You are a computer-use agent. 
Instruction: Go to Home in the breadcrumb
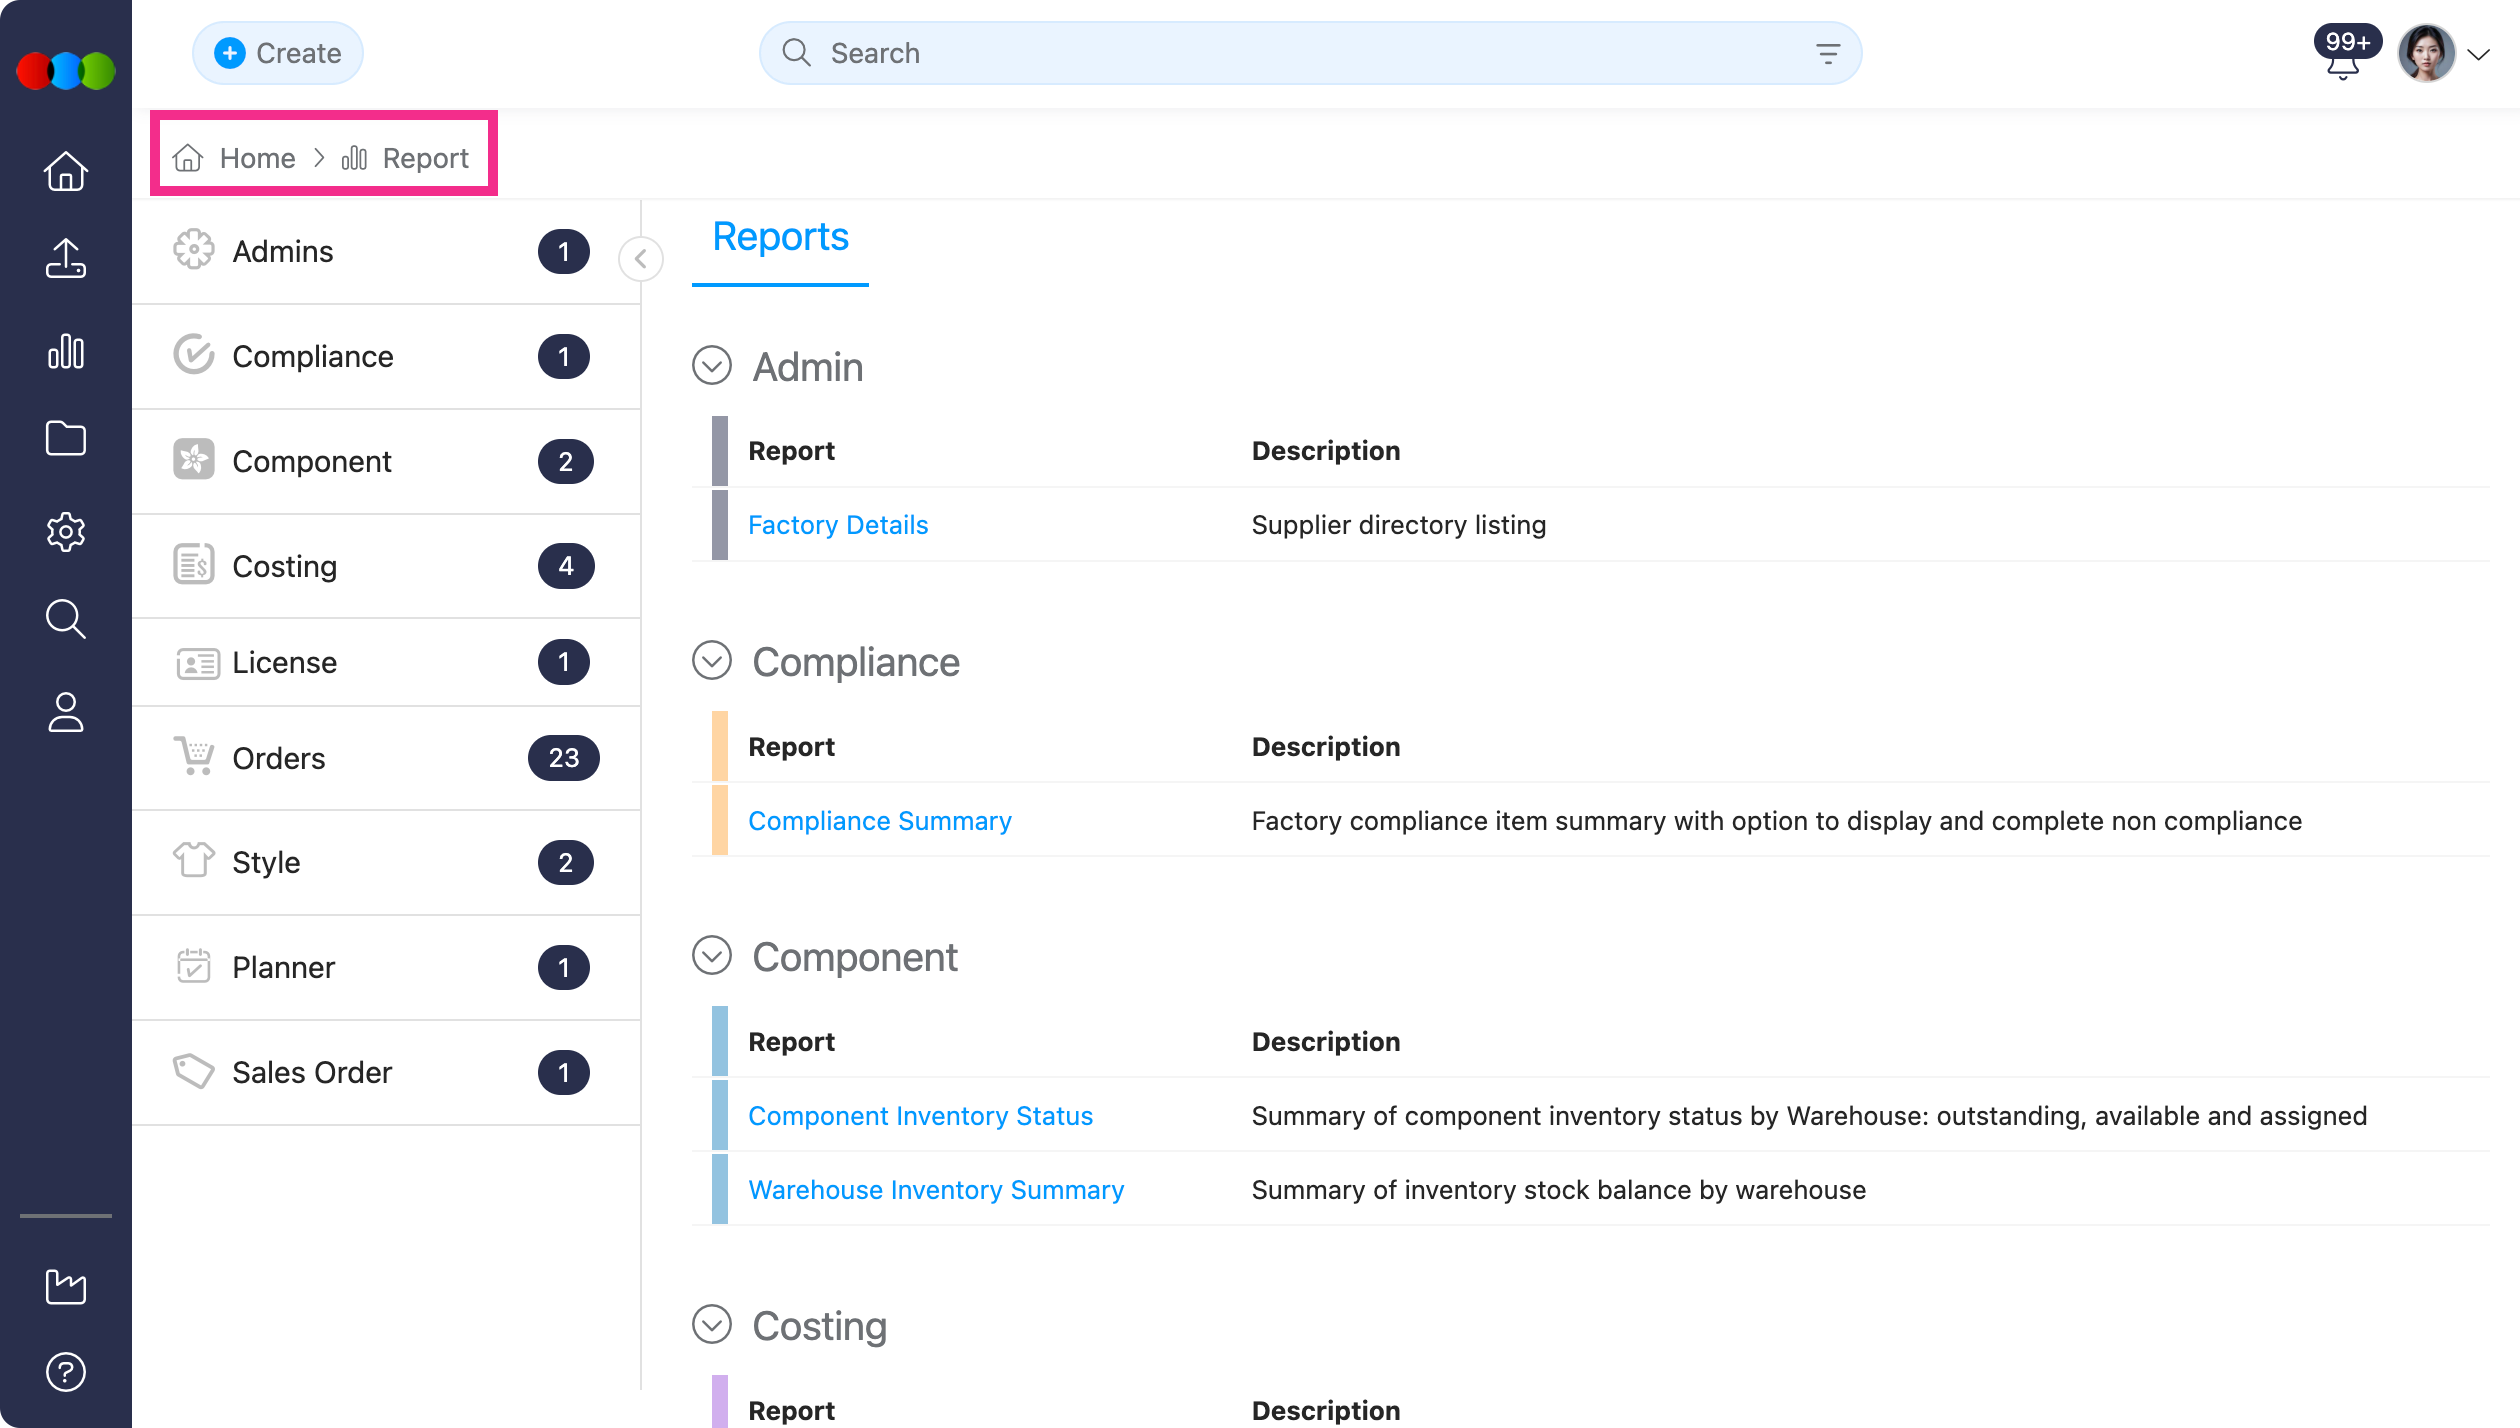point(257,158)
